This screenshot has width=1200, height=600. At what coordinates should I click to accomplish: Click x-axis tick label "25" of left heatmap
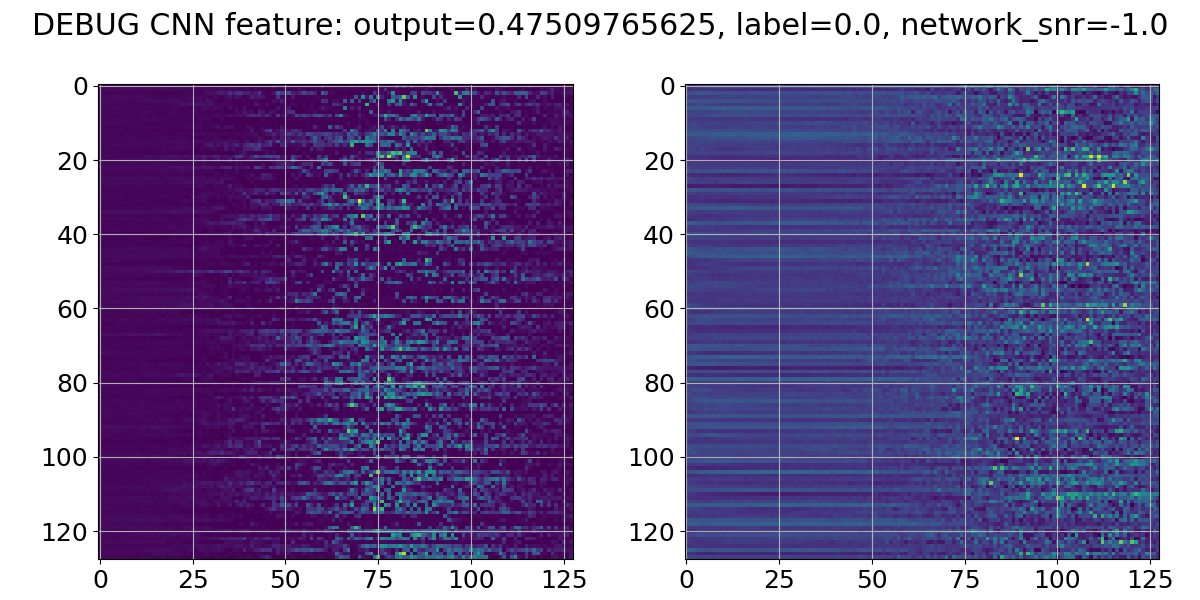point(193,578)
